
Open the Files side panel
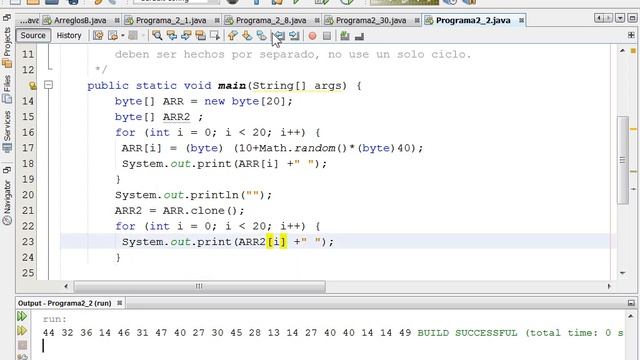7,89
